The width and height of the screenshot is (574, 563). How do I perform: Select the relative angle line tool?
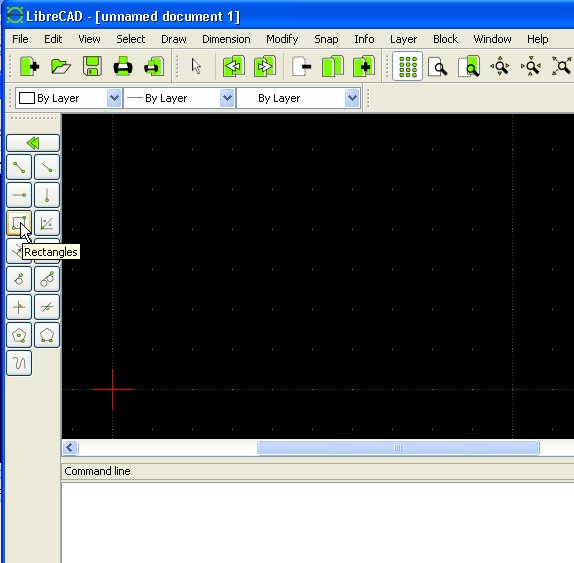click(x=47, y=307)
